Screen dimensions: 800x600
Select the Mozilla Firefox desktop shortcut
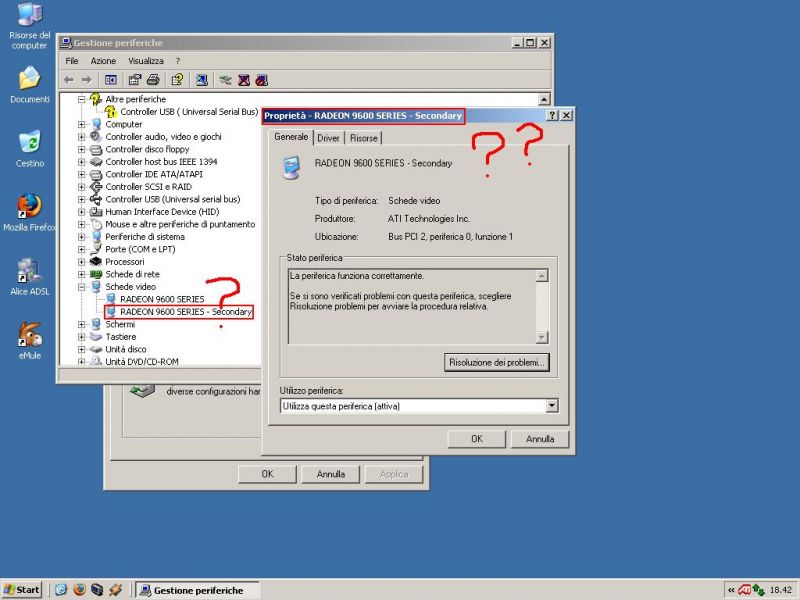click(x=30, y=213)
